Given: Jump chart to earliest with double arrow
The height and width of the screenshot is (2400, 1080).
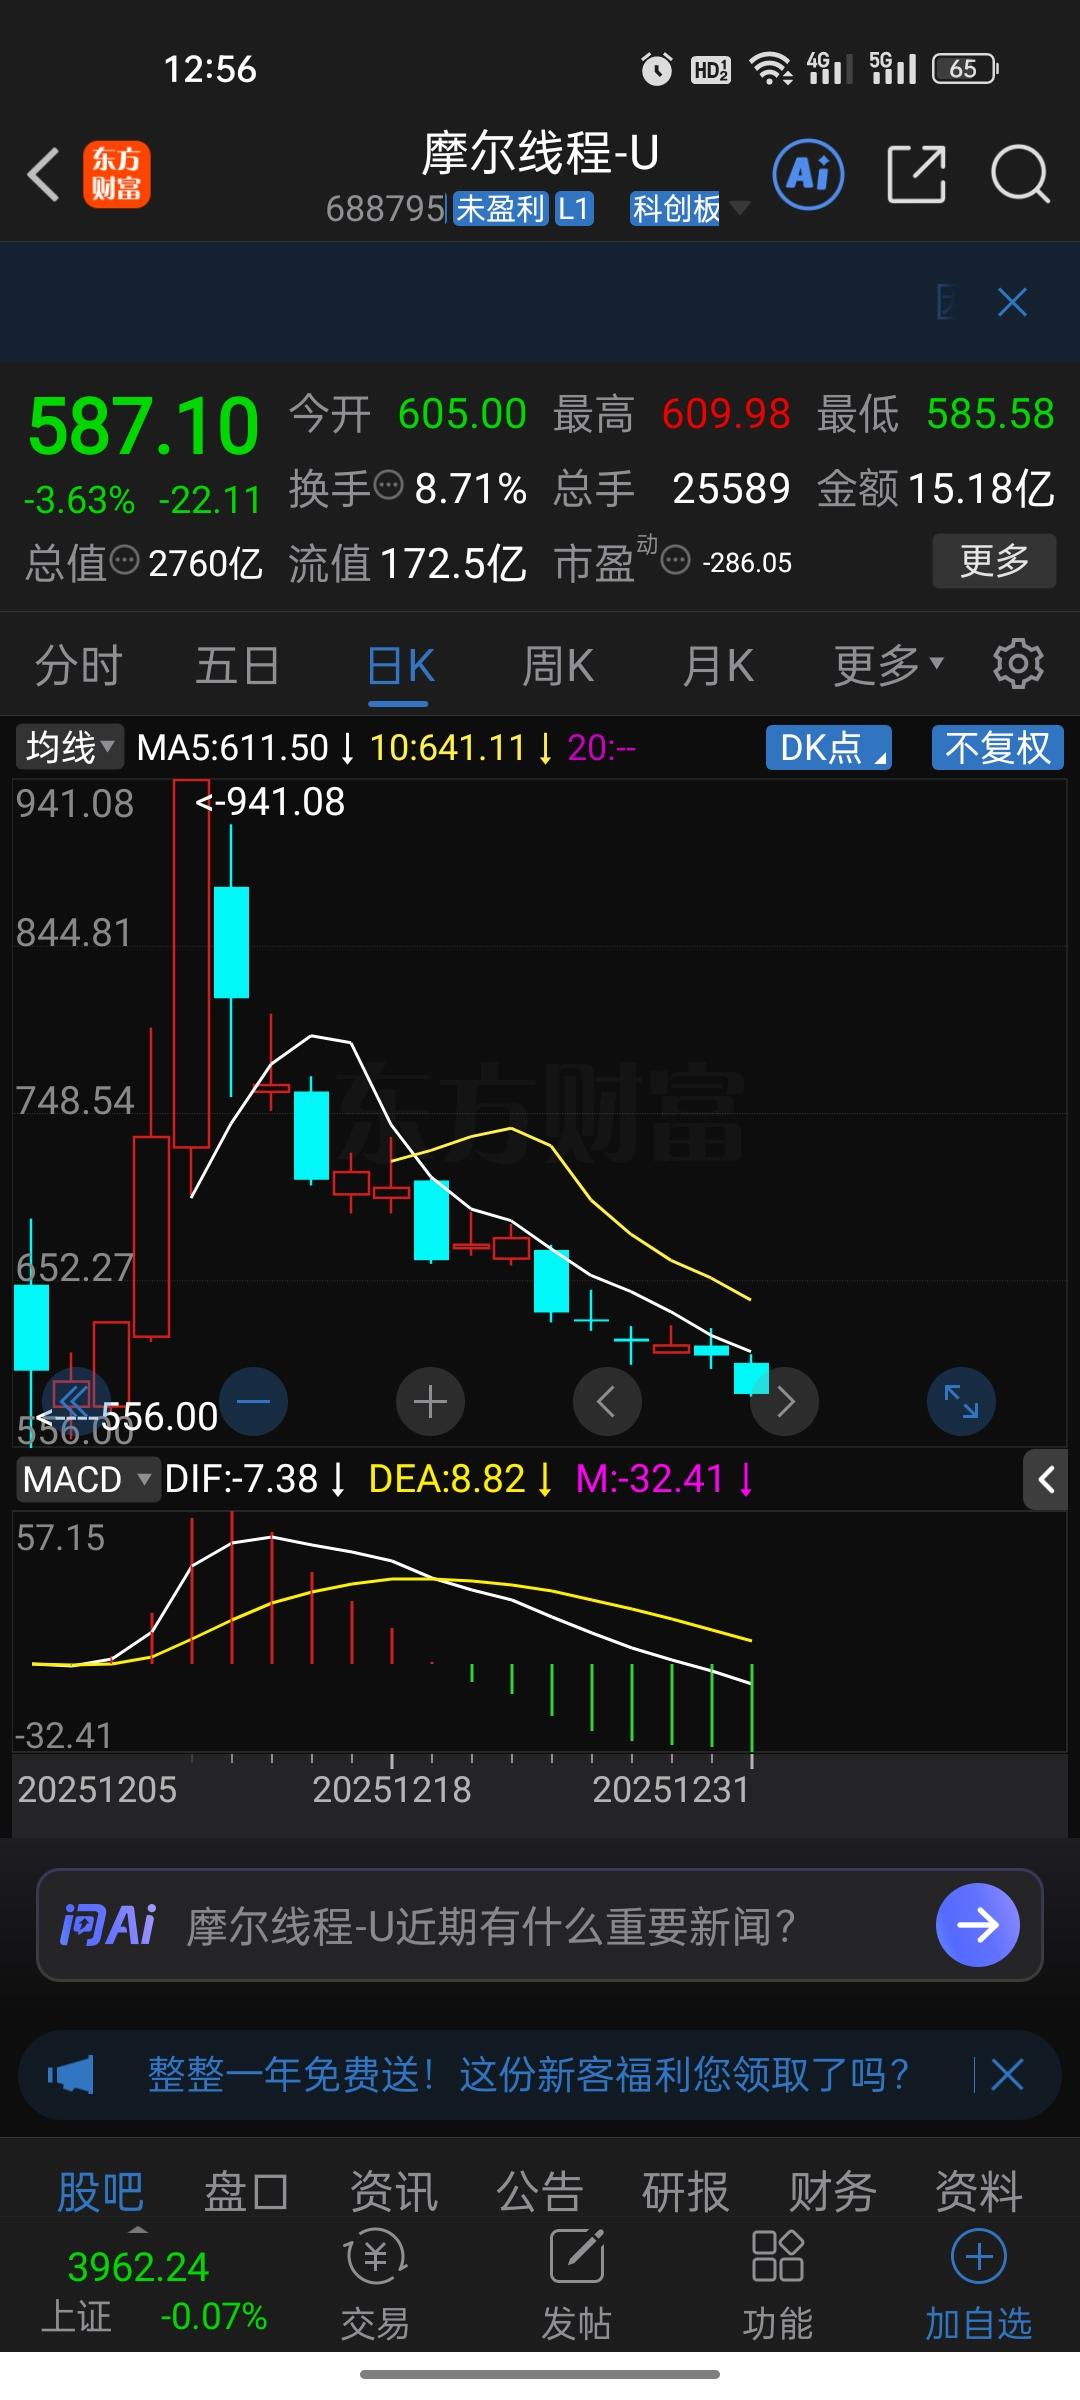Looking at the screenshot, I should 75,1401.
